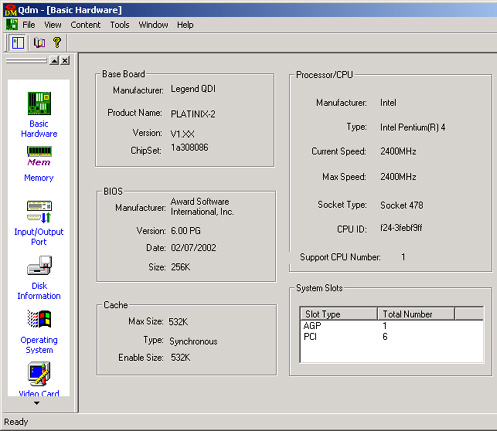Image resolution: width=497 pixels, height=431 pixels.
Task: Click the sidebar panel close X button
Action: click(65, 61)
